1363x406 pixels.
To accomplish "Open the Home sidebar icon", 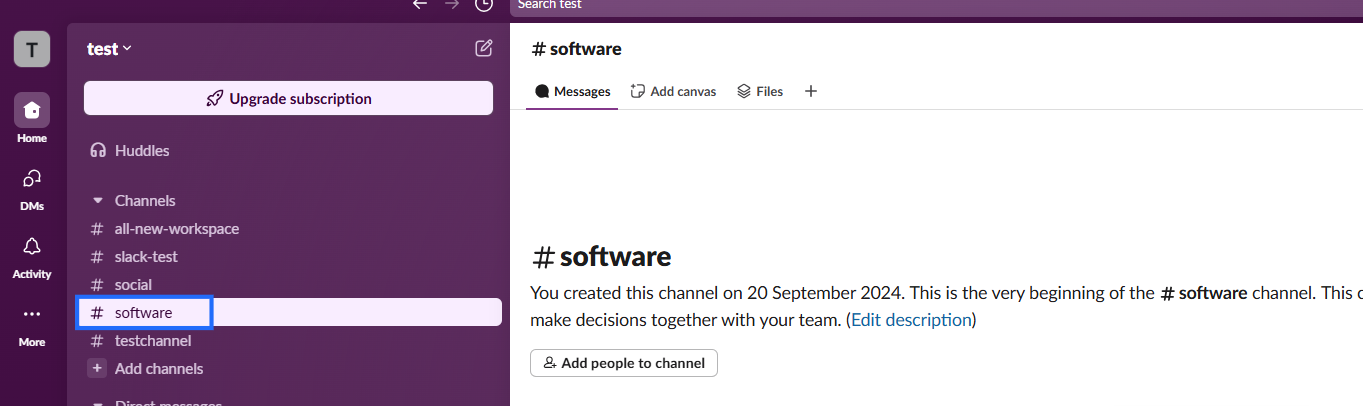I will click(32, 118).
